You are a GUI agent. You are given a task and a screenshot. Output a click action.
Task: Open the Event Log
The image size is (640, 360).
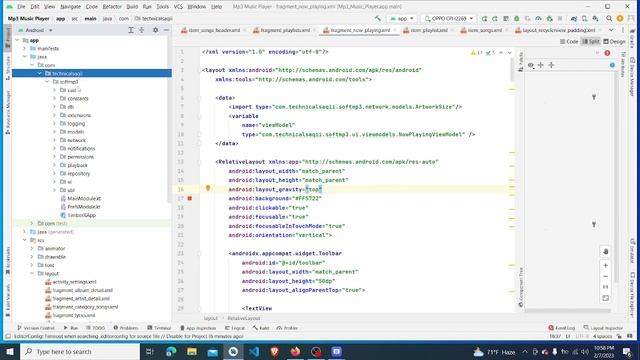coord(562,328)
